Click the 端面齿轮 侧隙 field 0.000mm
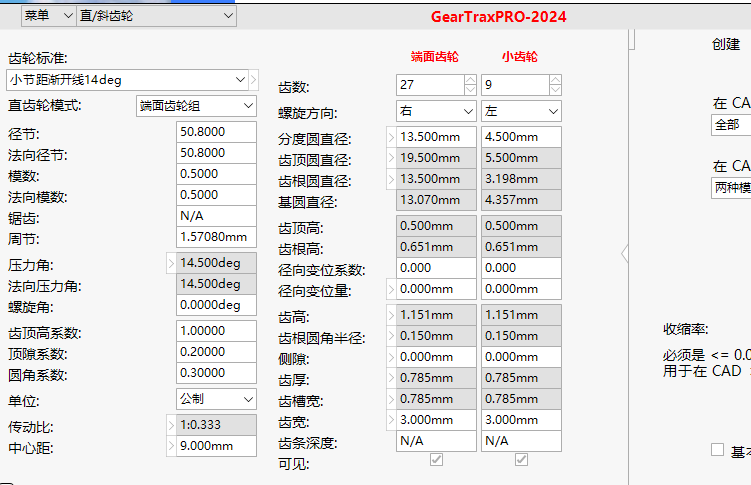The image size is (751, 485). click(436, 357)
